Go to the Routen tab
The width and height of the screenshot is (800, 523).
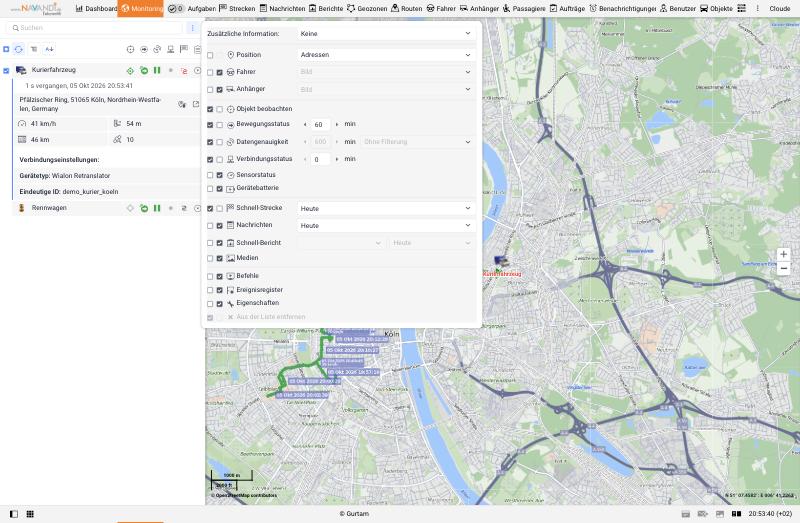click(407, 9)
